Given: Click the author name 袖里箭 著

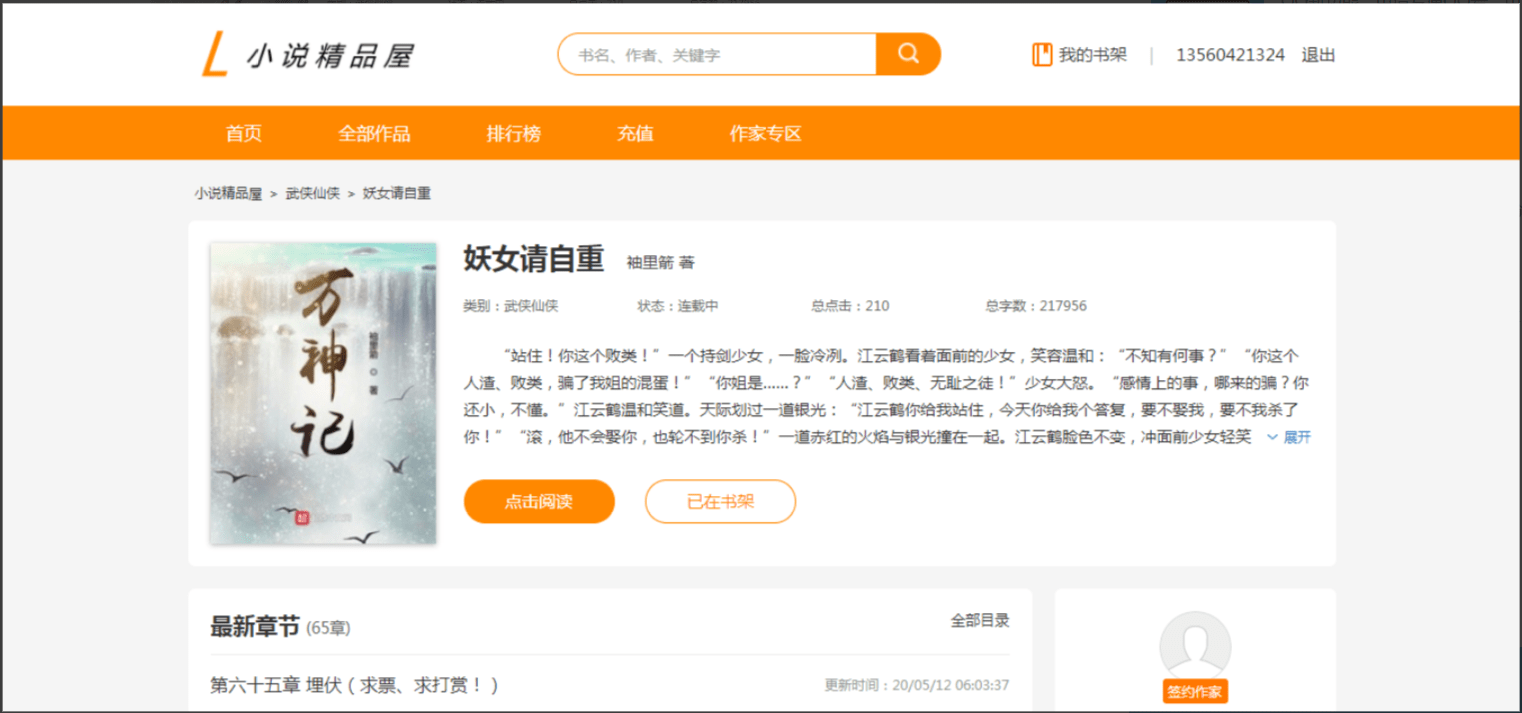Looking at the screenshot, I should pos(660,263).
